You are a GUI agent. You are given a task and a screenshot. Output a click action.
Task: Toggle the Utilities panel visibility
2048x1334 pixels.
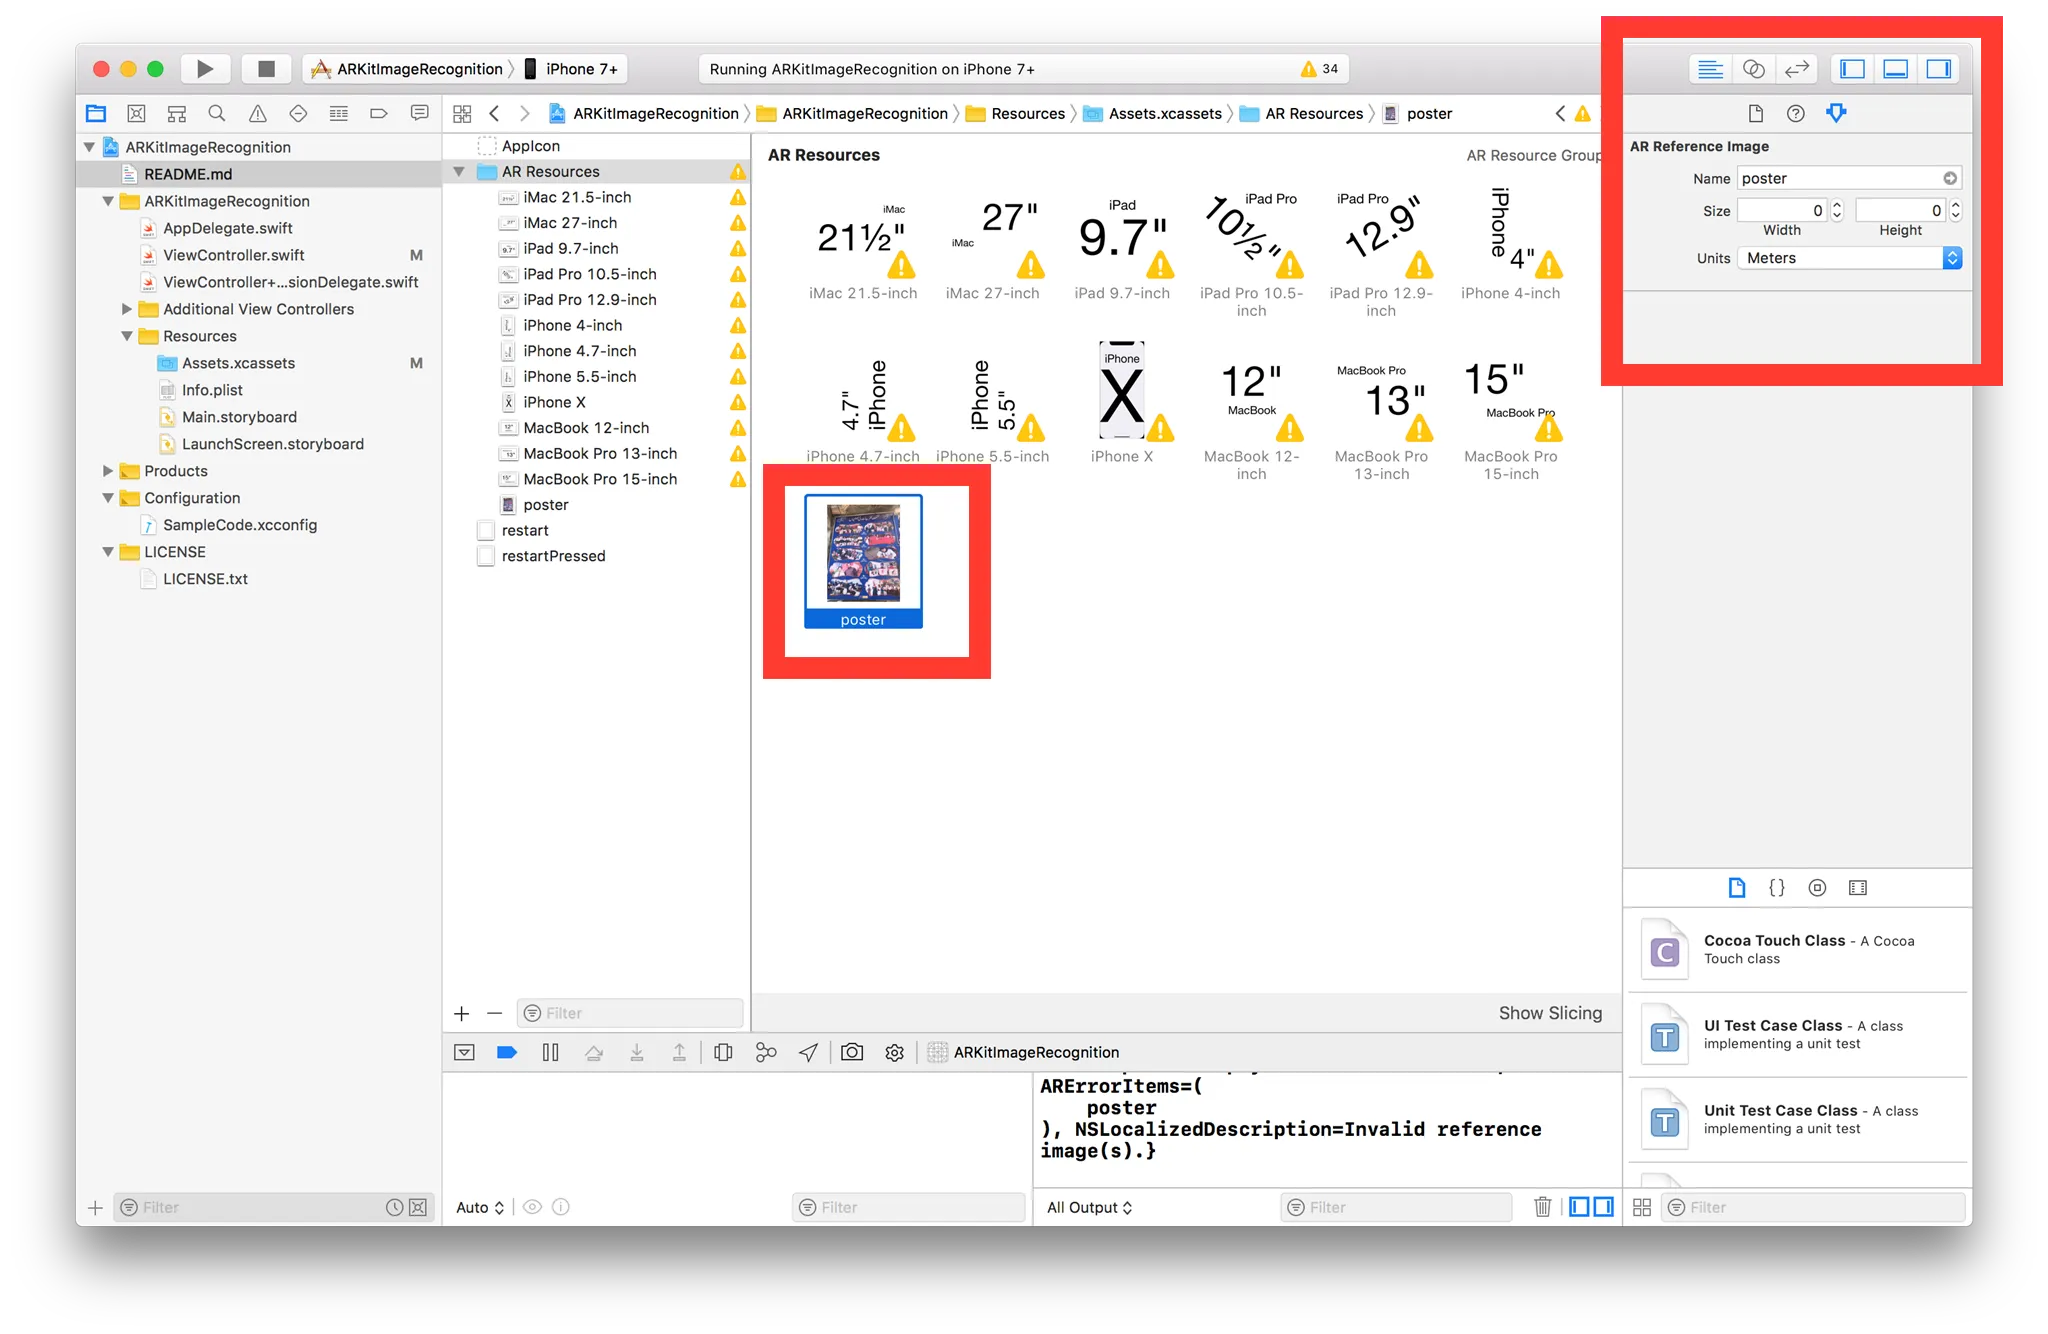(1938, 69)
